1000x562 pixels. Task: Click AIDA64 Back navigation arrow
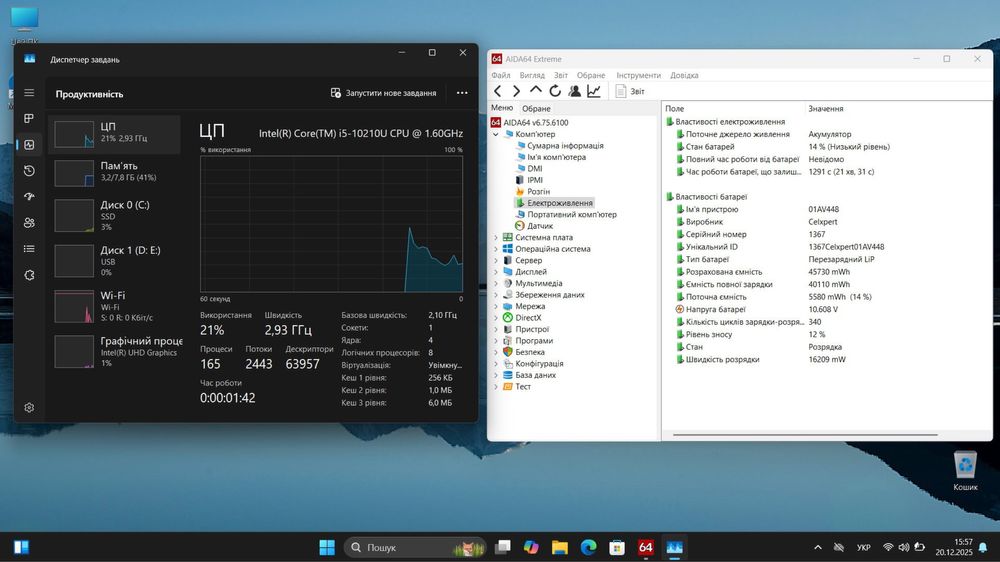click(498, 91)
